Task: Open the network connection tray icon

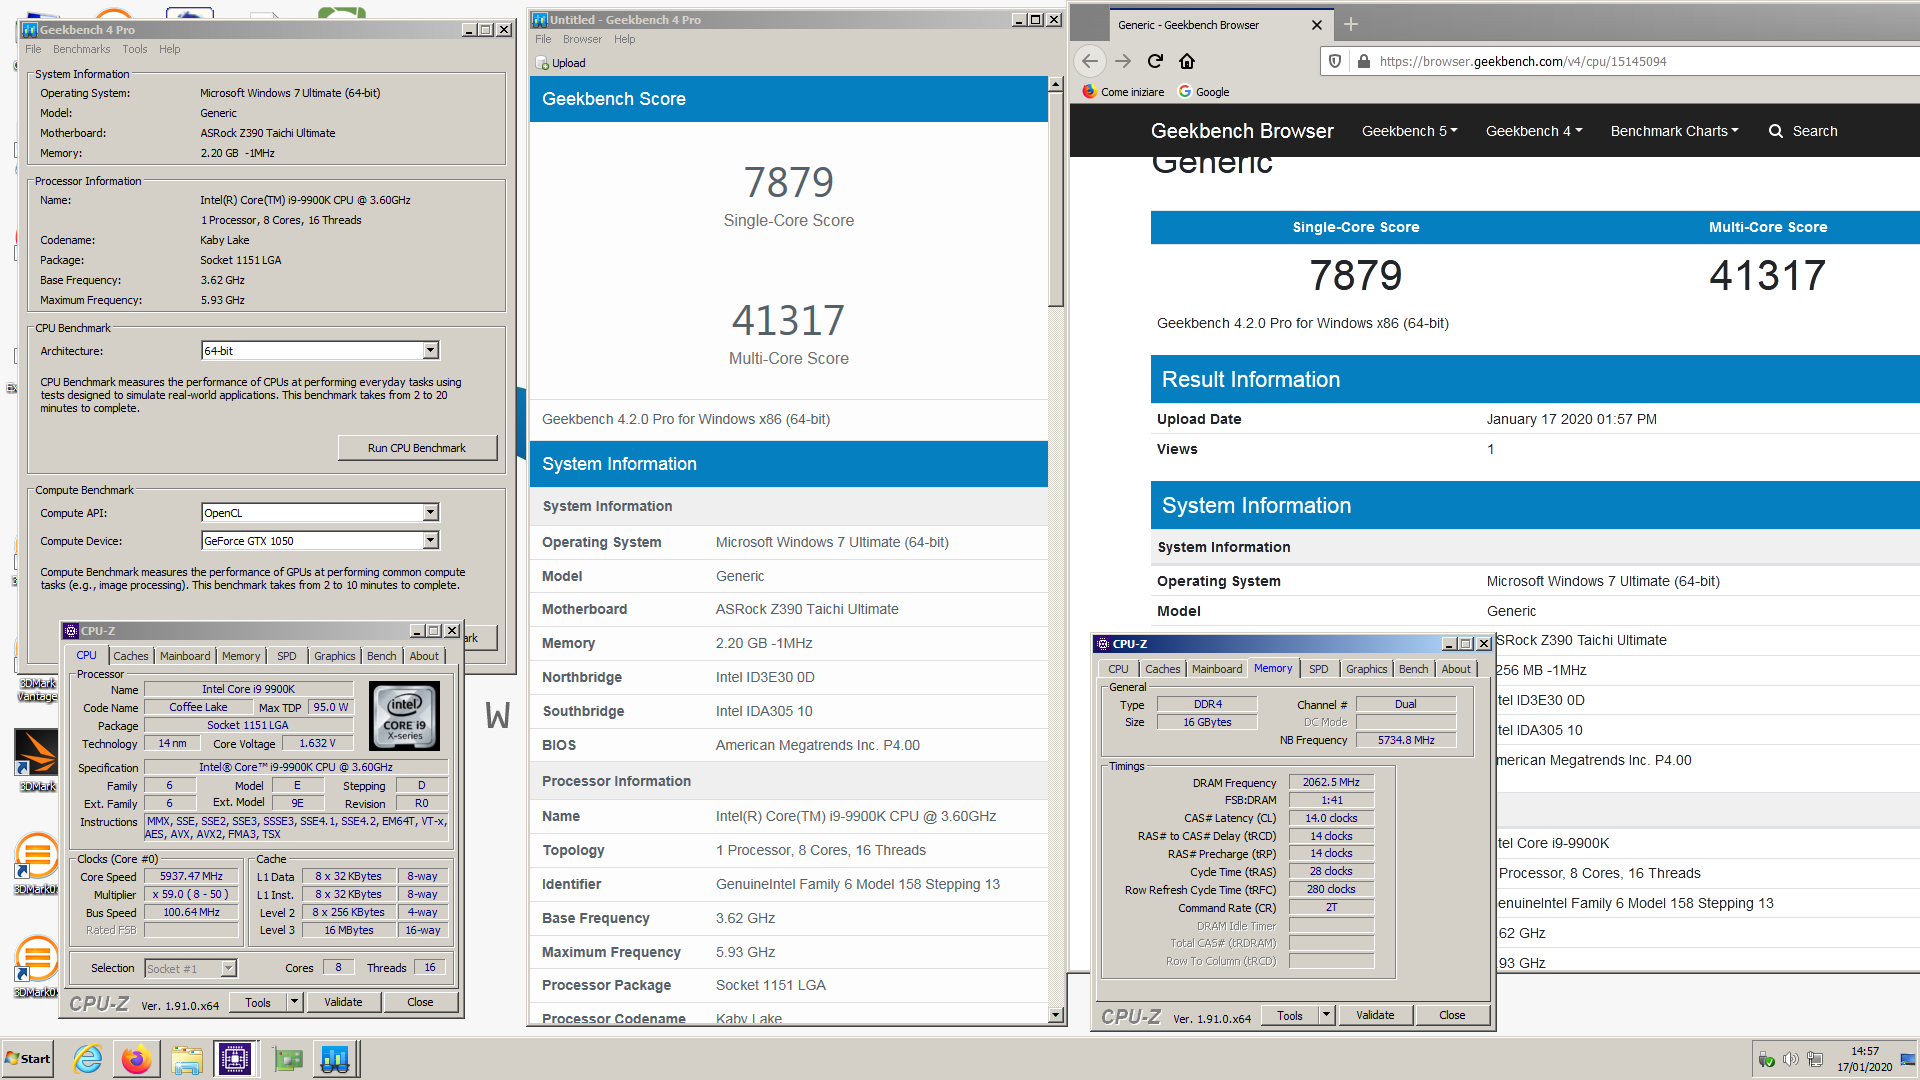Action: coord(1816,1059)
